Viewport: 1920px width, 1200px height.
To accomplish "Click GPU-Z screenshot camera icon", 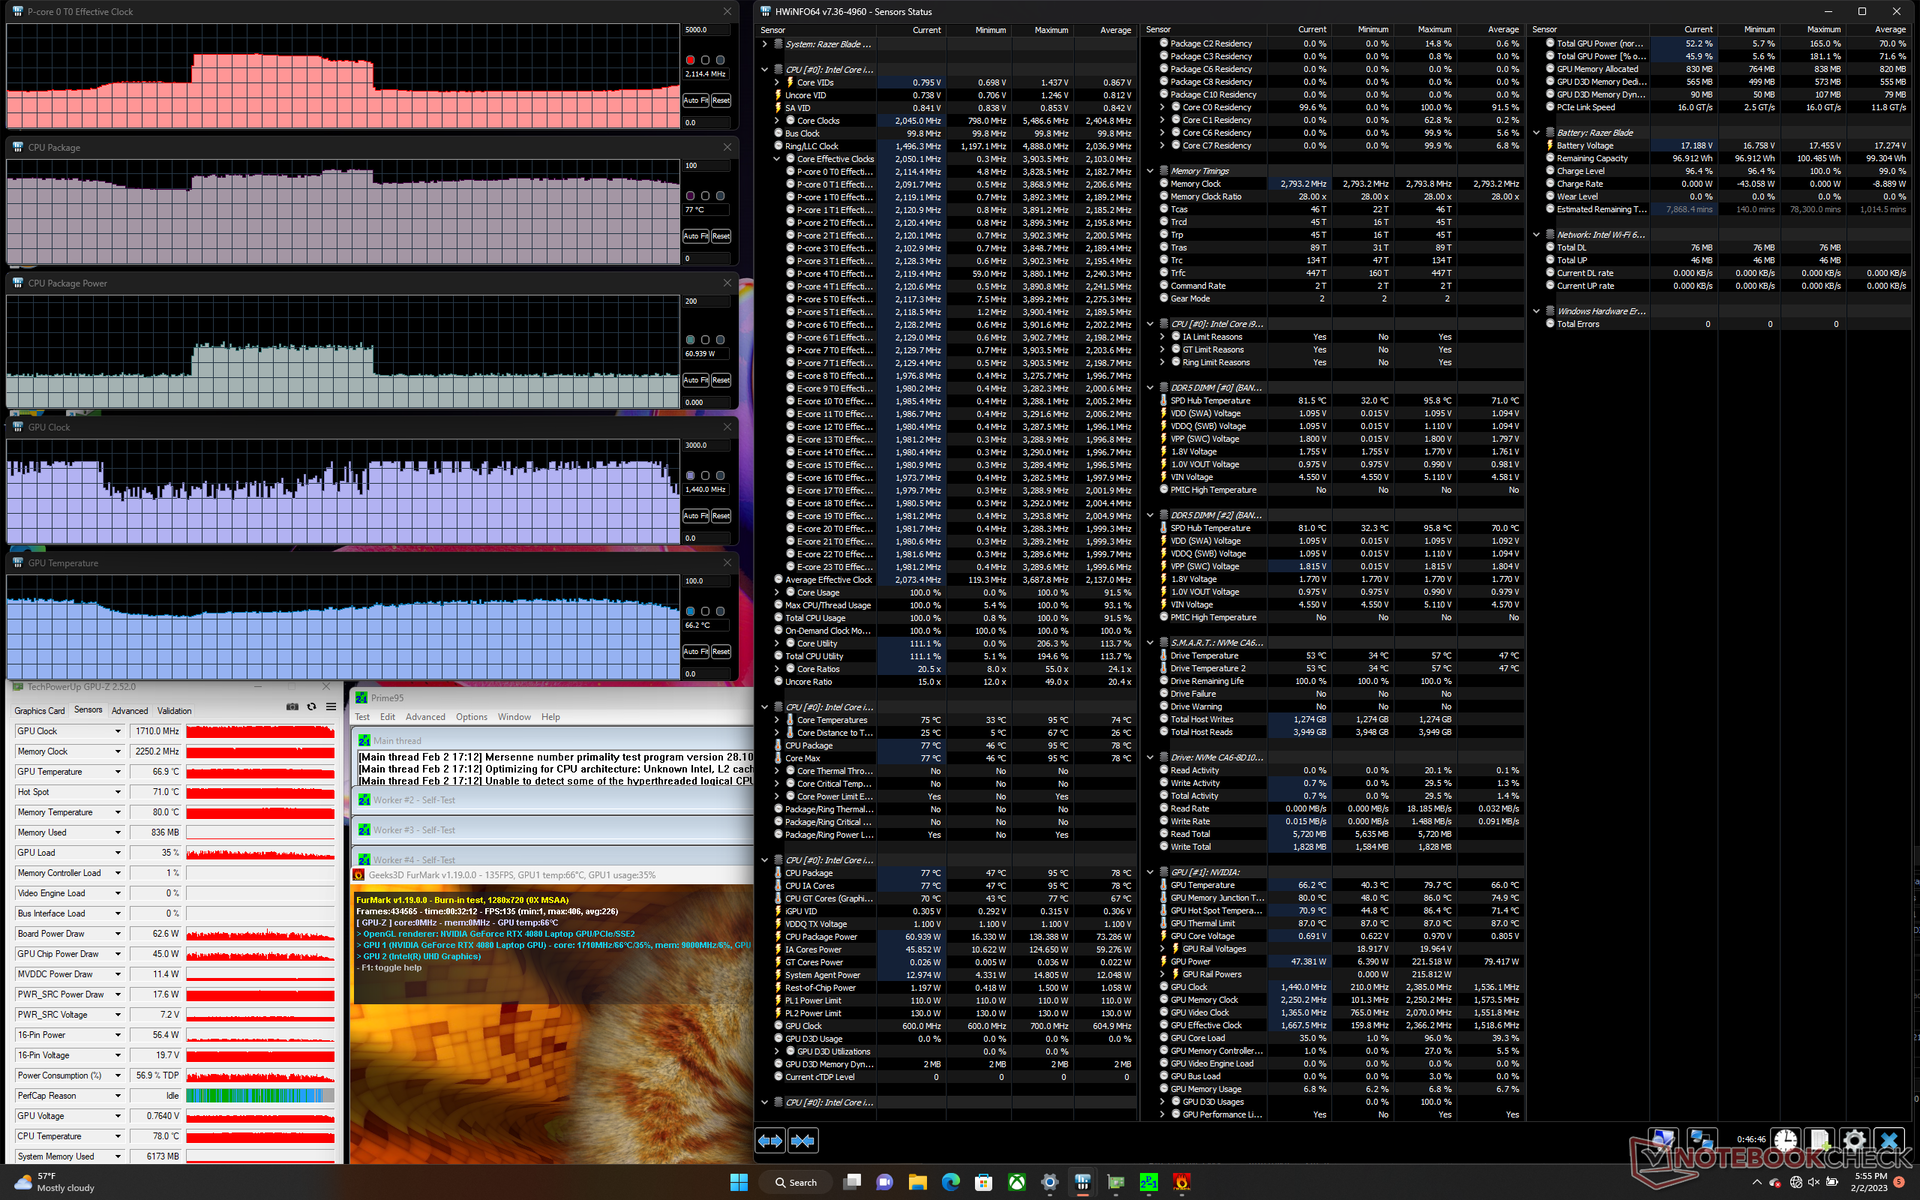I will (292, 707).
